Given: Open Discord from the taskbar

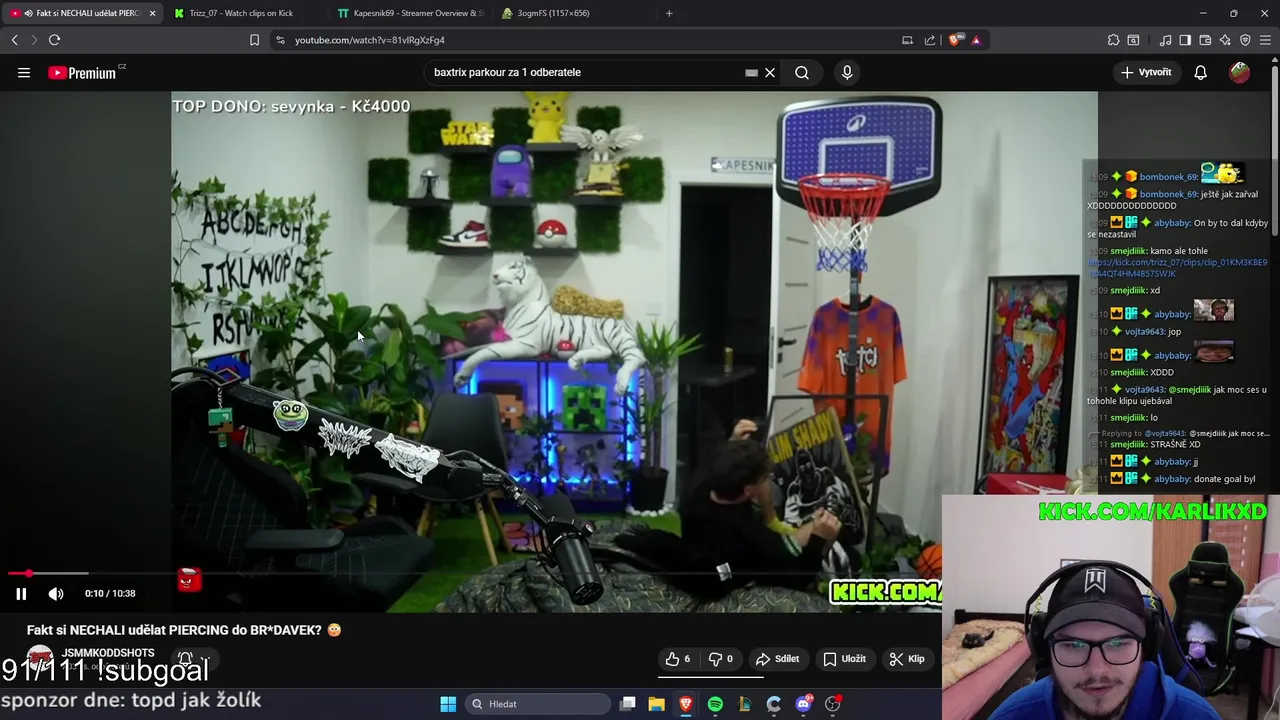Looking at the screenshot, I should [x=803, y=704].
